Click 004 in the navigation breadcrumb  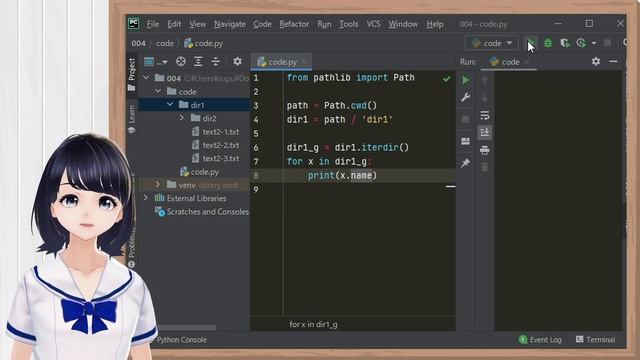pos(138,43)
